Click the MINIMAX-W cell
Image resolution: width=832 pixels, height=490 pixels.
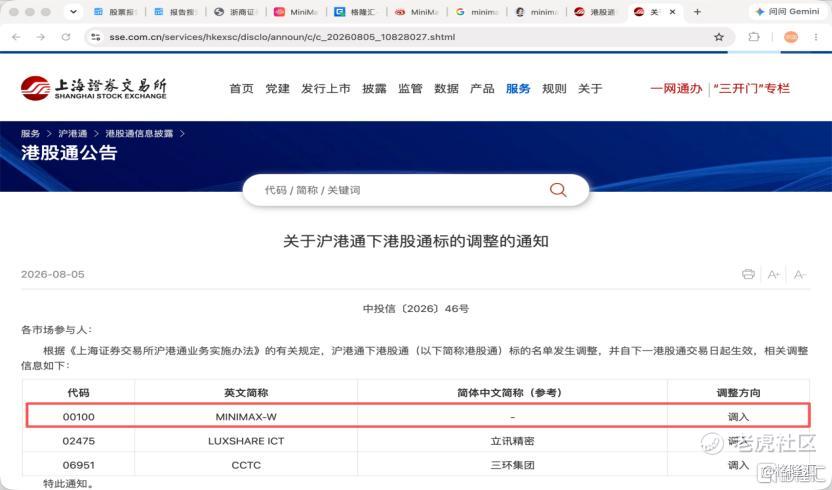click(246, 417)
